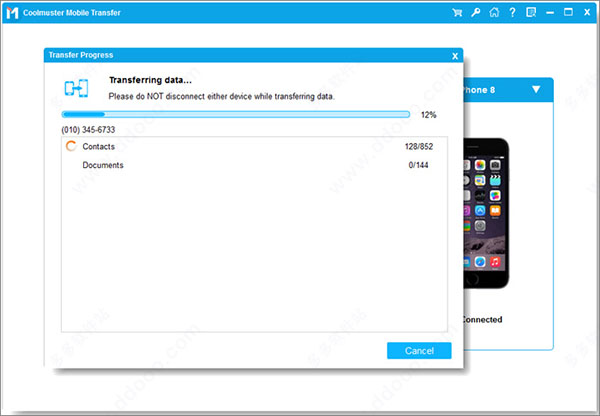
Task: Click the transfer progress bar
Action: tap(235, 114)
